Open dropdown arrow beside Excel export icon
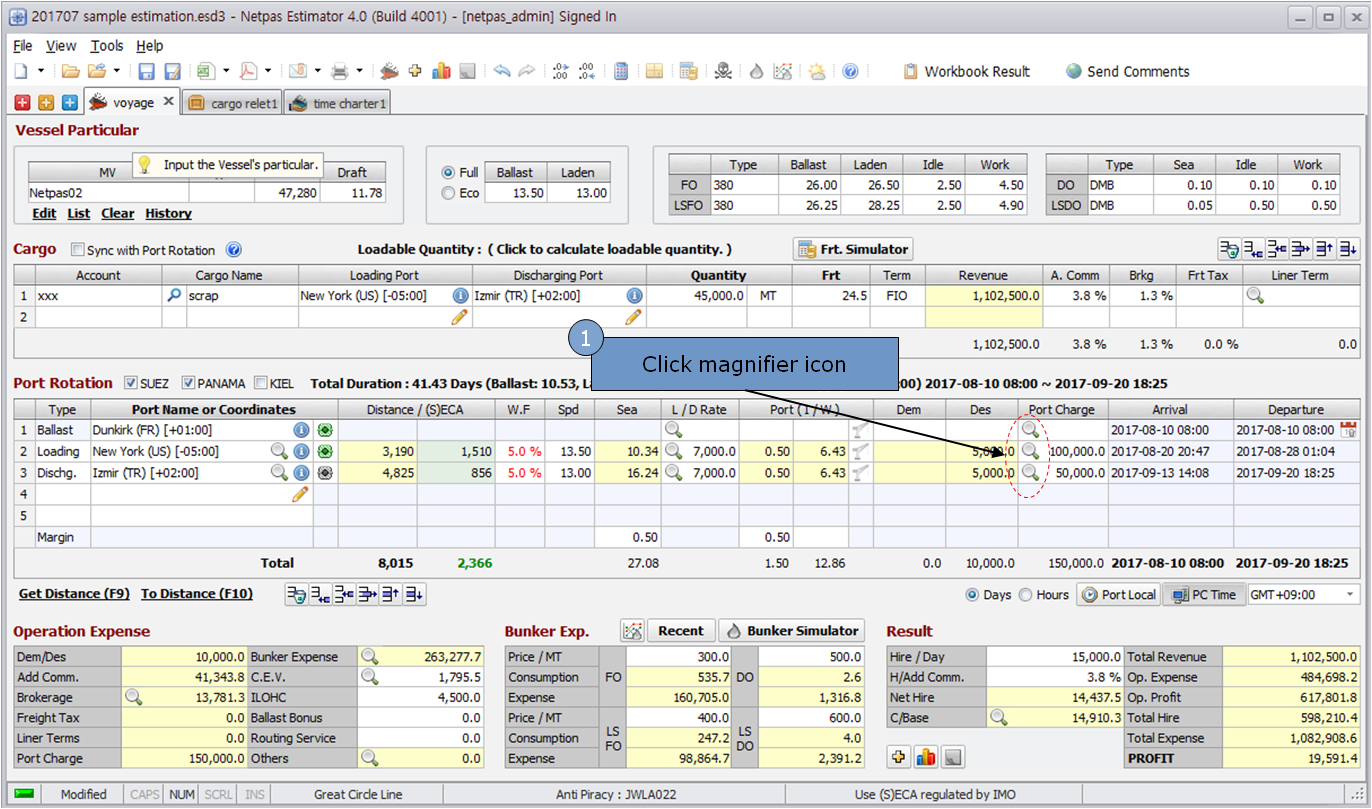This screenshot has width=1372, height=809. [x=226, y=71]
